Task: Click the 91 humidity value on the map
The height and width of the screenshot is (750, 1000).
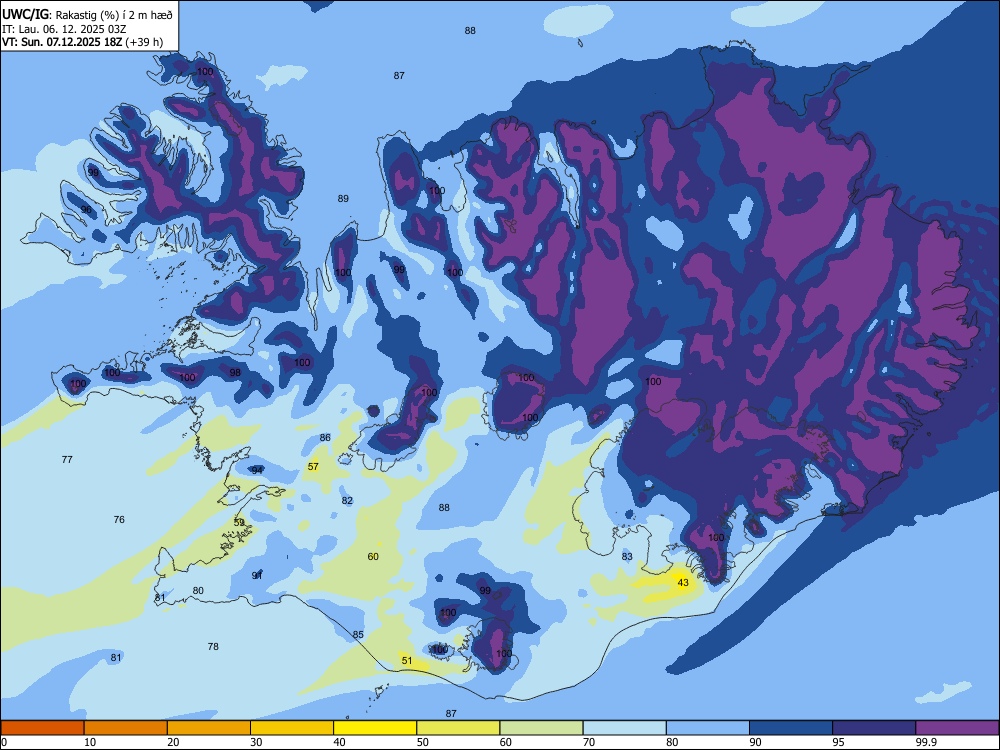Action: [x=257, y=575]
